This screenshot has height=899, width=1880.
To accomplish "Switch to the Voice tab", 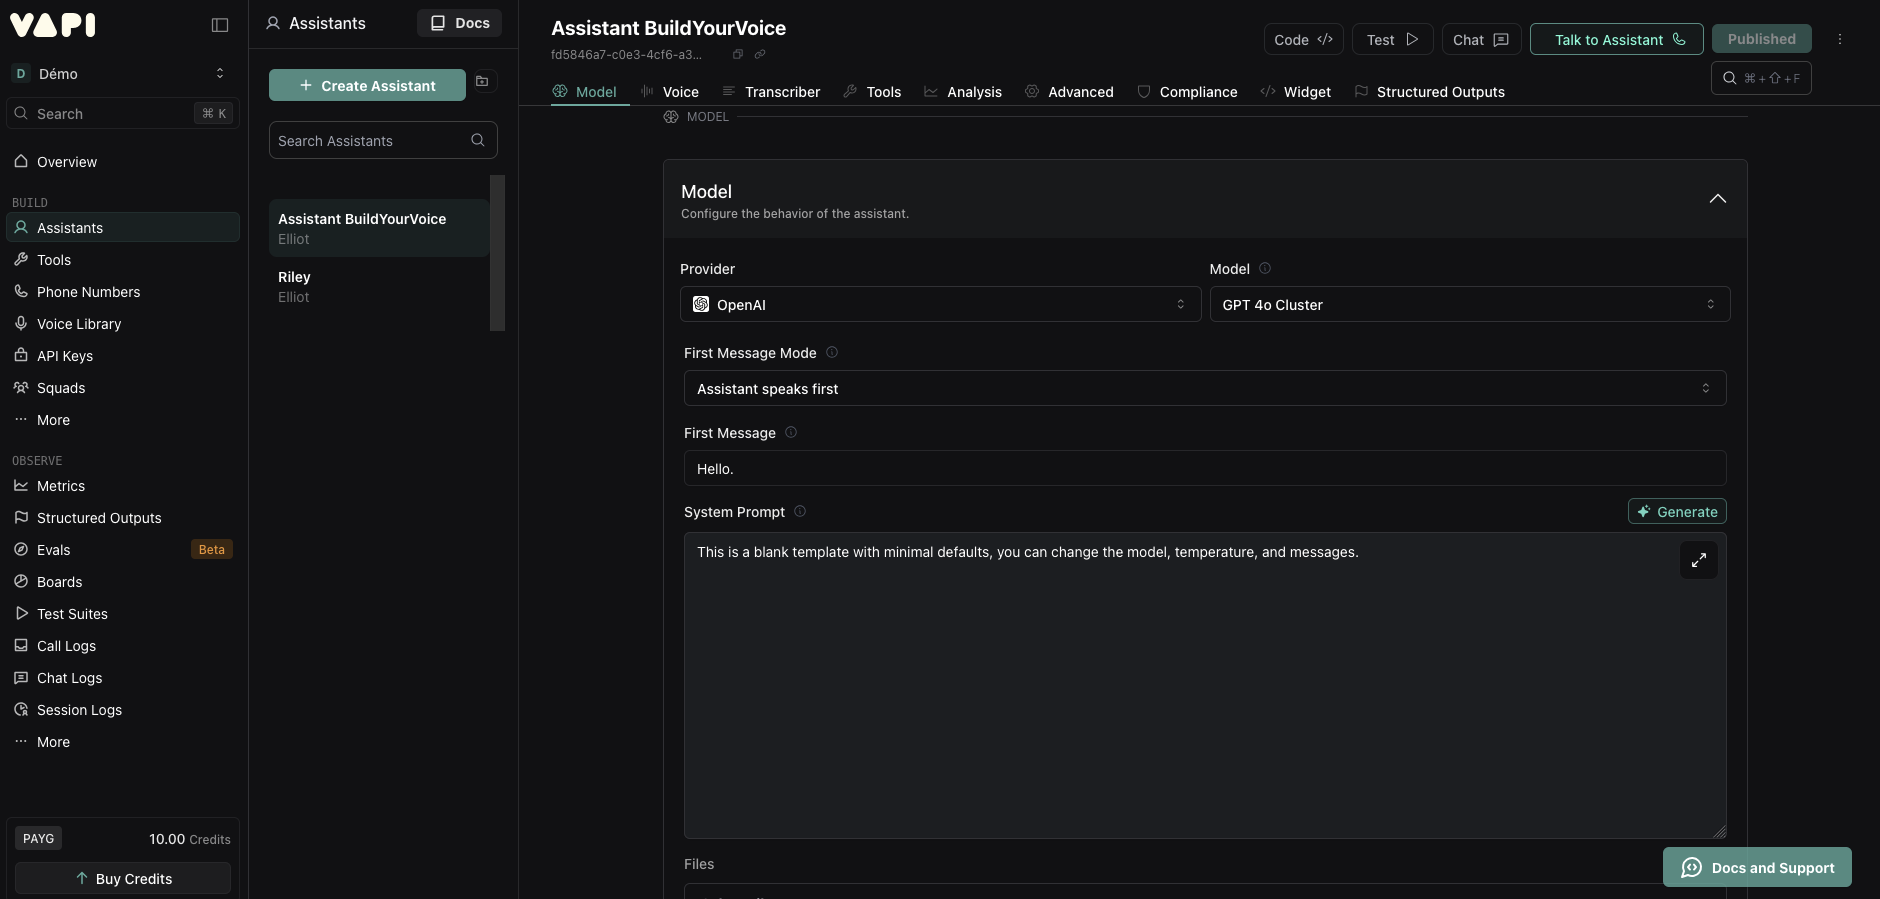I will (x=670, y=92).
